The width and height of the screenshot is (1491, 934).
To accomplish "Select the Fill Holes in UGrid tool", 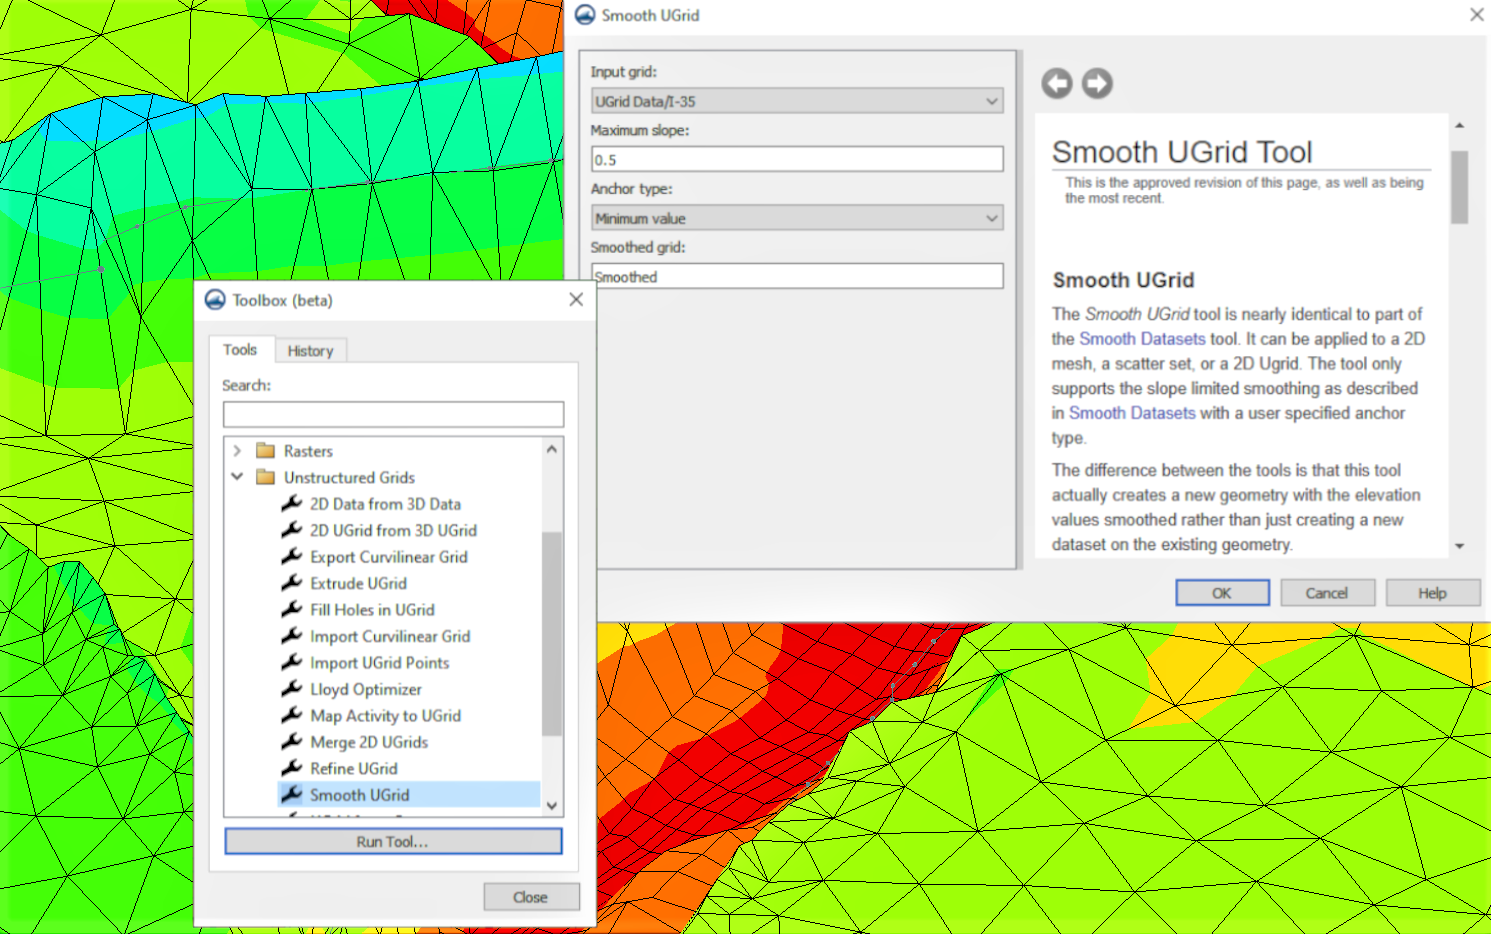I will (x=372, y=609).
